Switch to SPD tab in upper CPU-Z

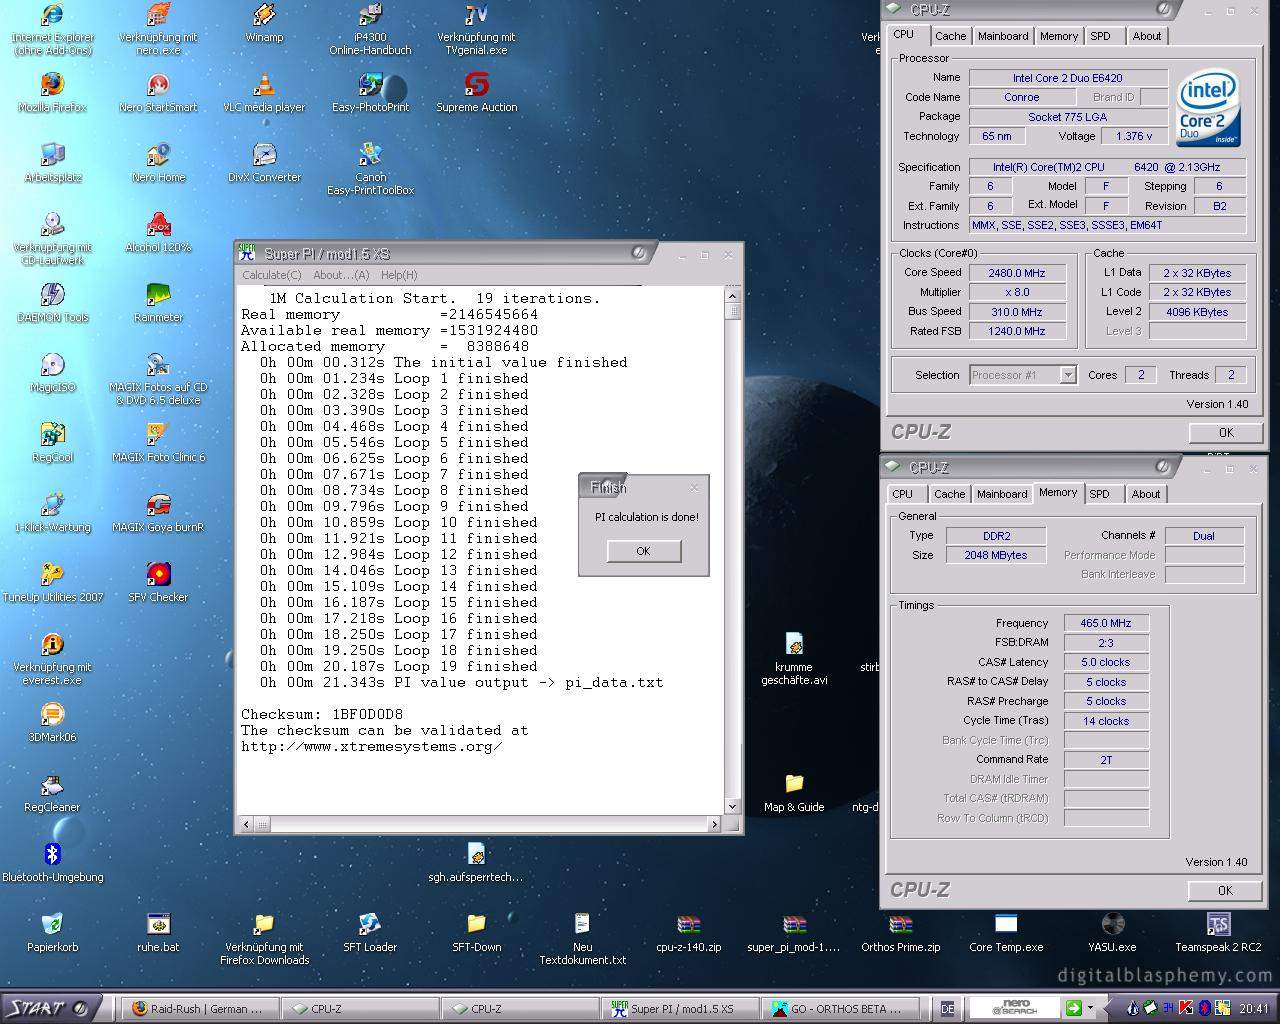[x=1100, y=36]
